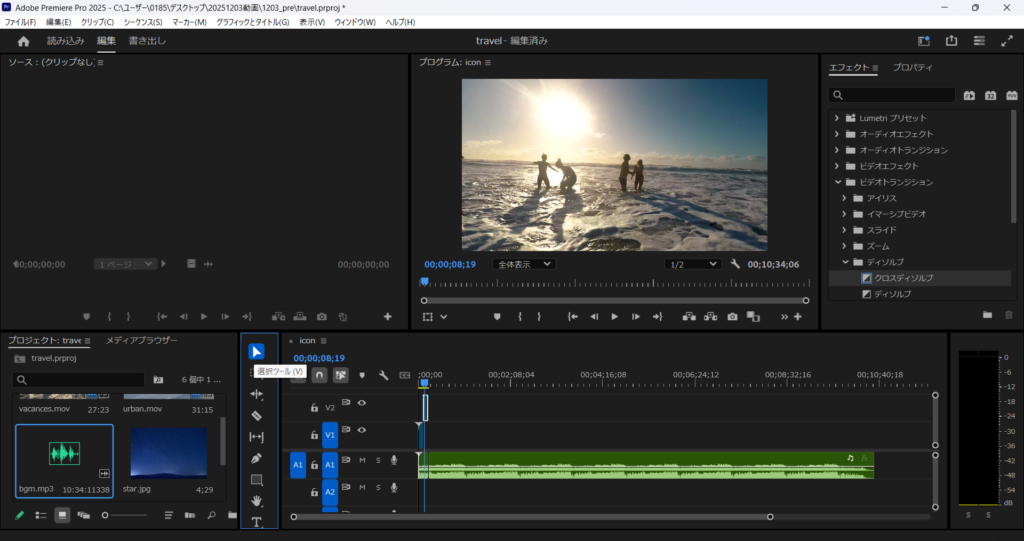The image size is (1024, 541).
Task: Open the 書き出し workspace
Action: point(147,41)
